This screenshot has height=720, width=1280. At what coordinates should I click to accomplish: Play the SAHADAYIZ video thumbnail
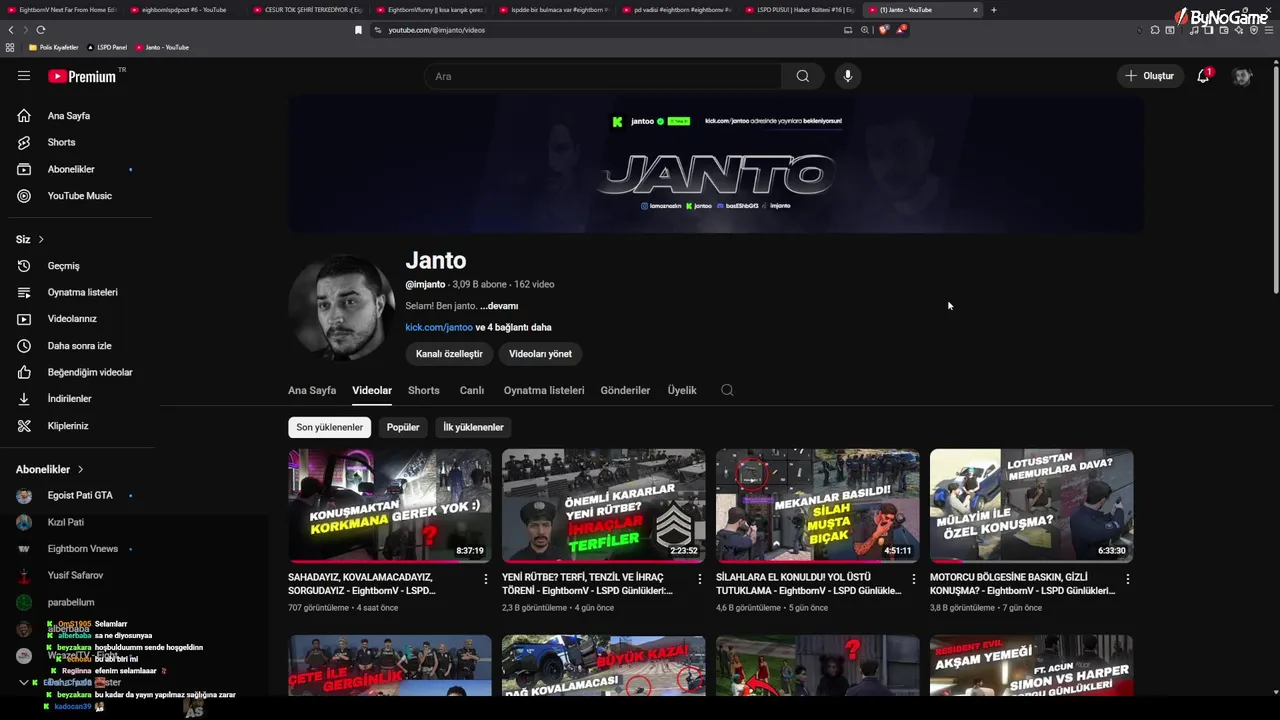click(x=390, y=505)
